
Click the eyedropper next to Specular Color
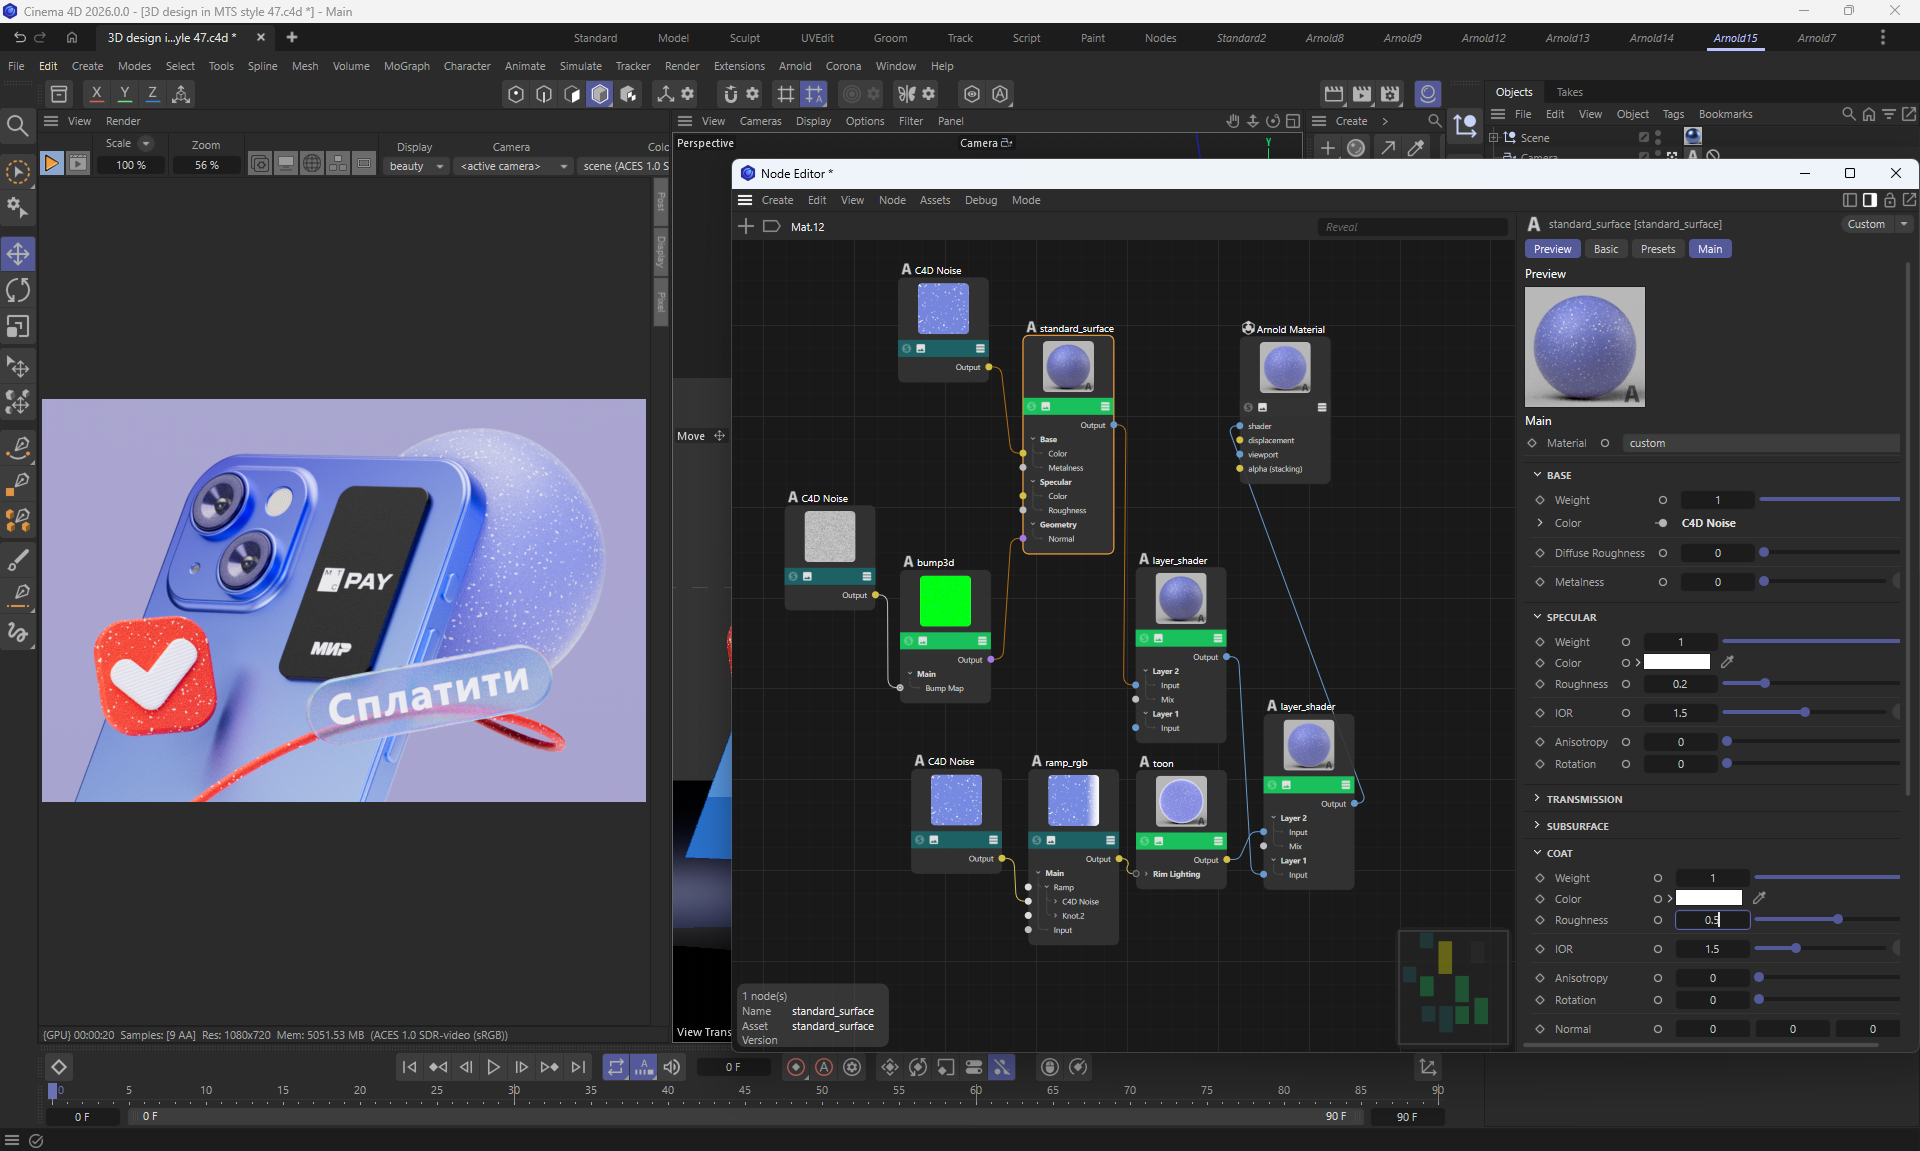[1727, 662]
